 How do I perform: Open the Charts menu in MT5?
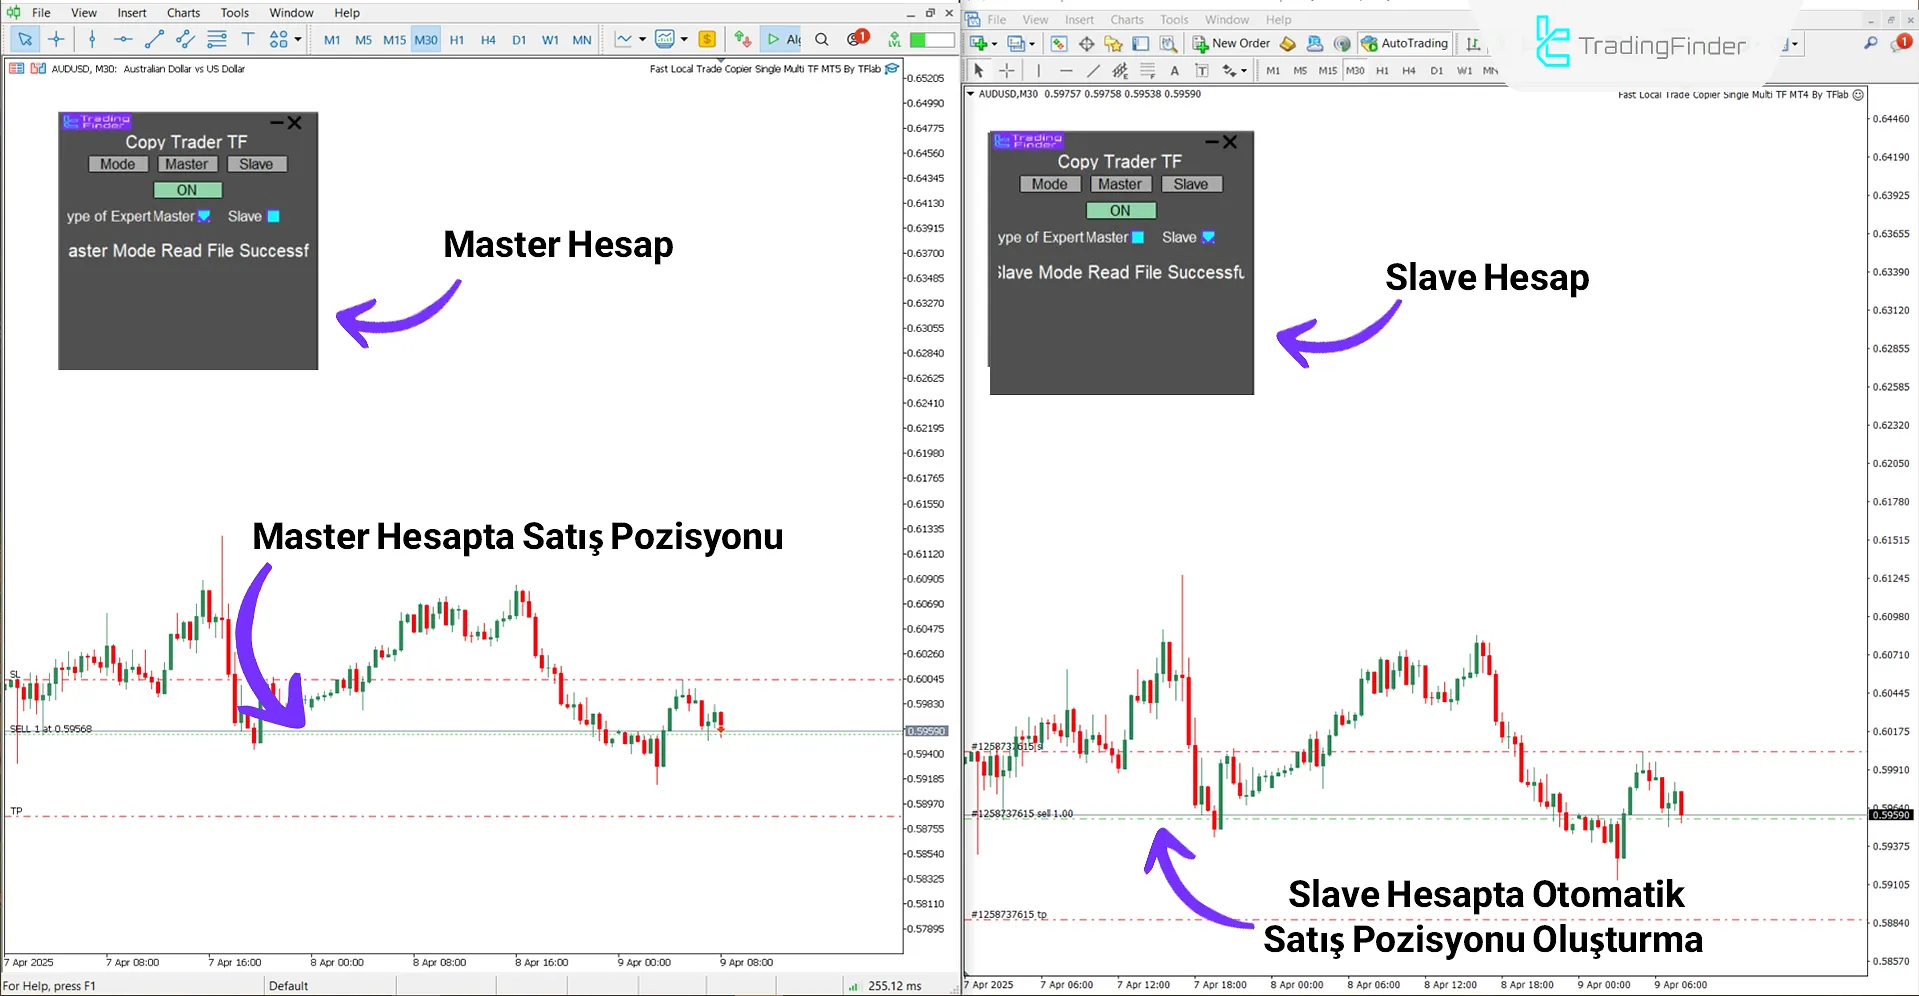point(183,13)
